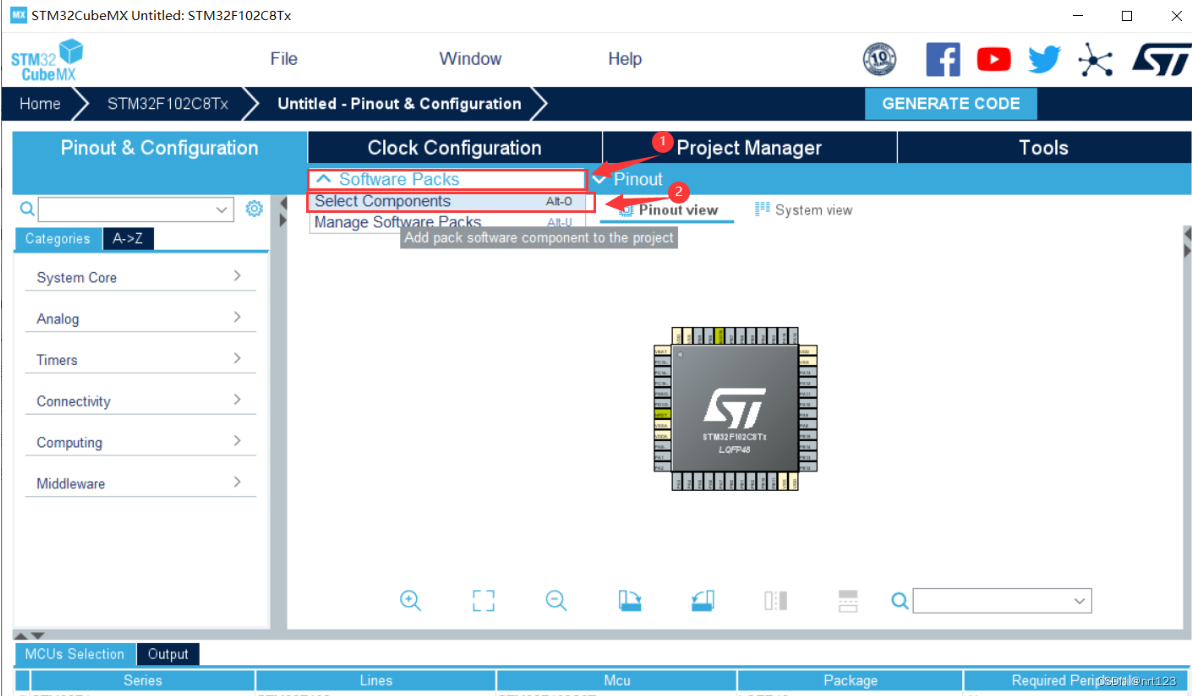
Task: Click the fit to screen icon
Action: tap(483, 600)
